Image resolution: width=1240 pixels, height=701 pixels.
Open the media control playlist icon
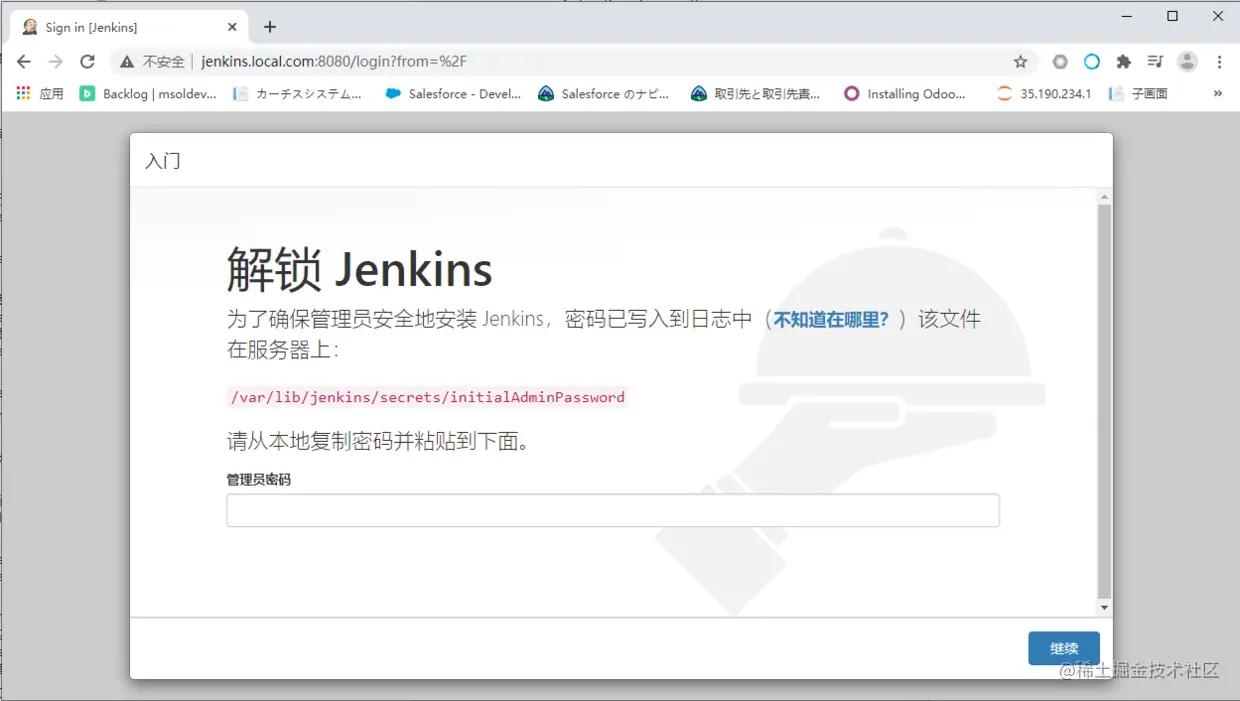(1155, 62)
